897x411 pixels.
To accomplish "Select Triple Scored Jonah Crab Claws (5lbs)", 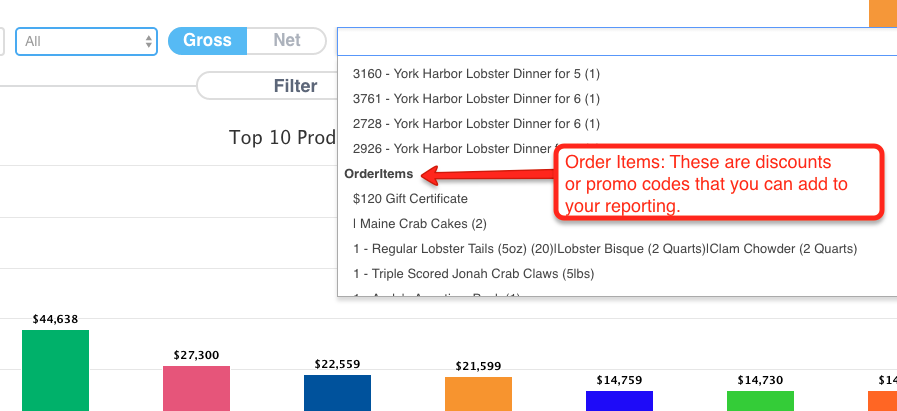I will pos(474,274).
